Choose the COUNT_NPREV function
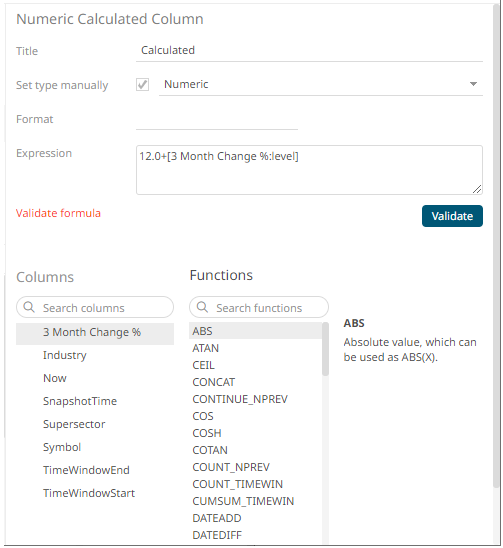The height and width of the screenshot is (548, 503). (255, 467)
